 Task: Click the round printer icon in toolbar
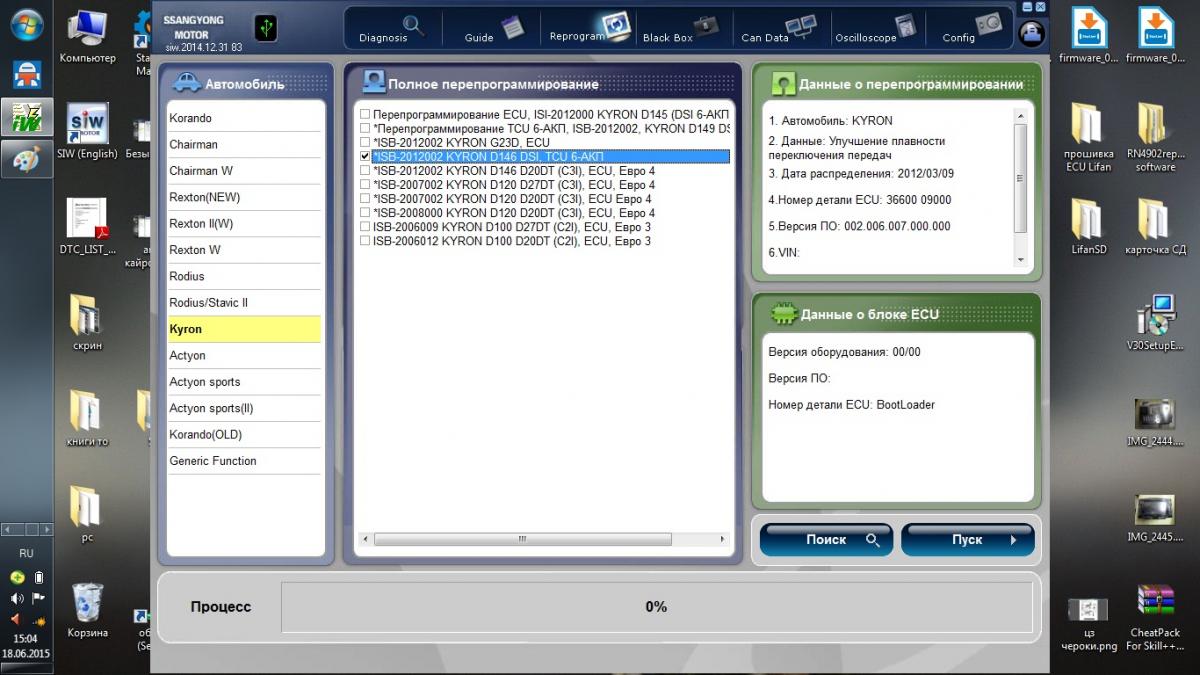pyautogui.click(x=1031, y=33)
